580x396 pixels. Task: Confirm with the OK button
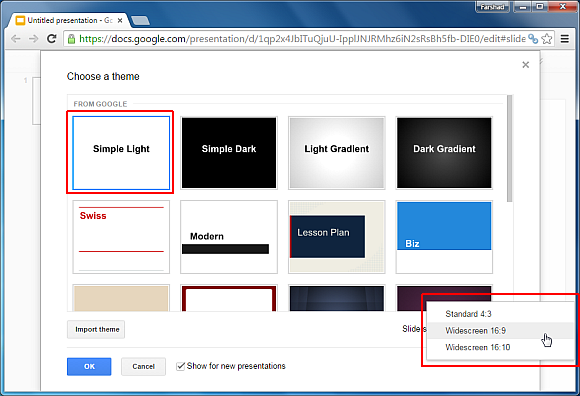click(x=89, y=366)
